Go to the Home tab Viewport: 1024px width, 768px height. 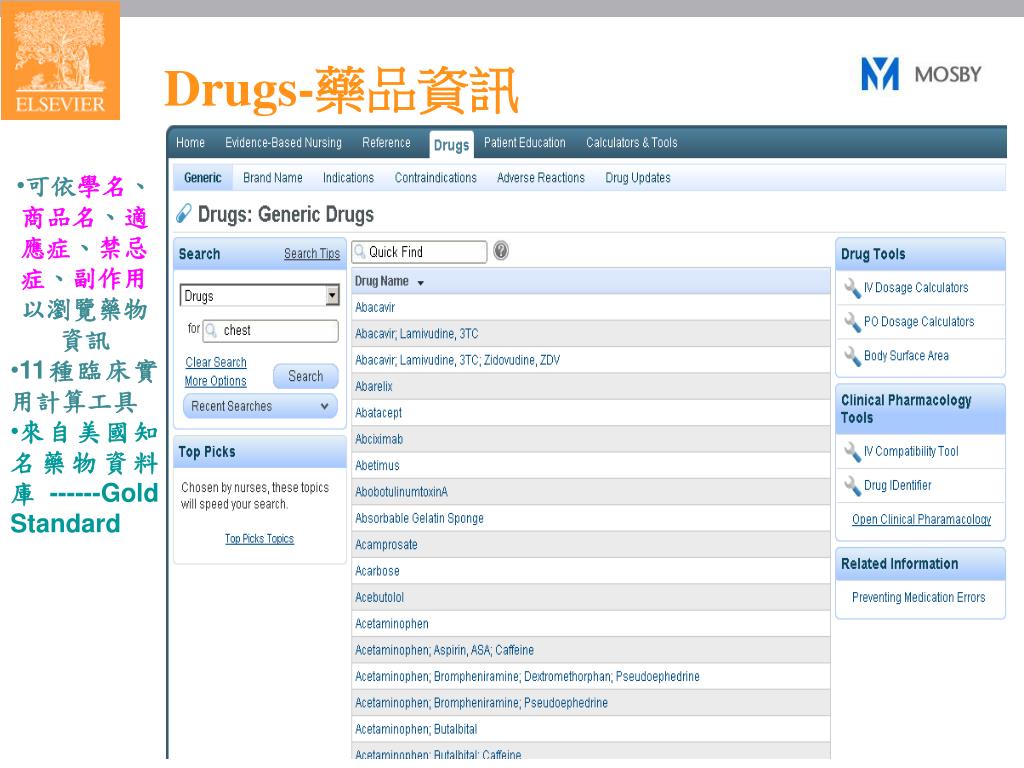tap(190, 142)
